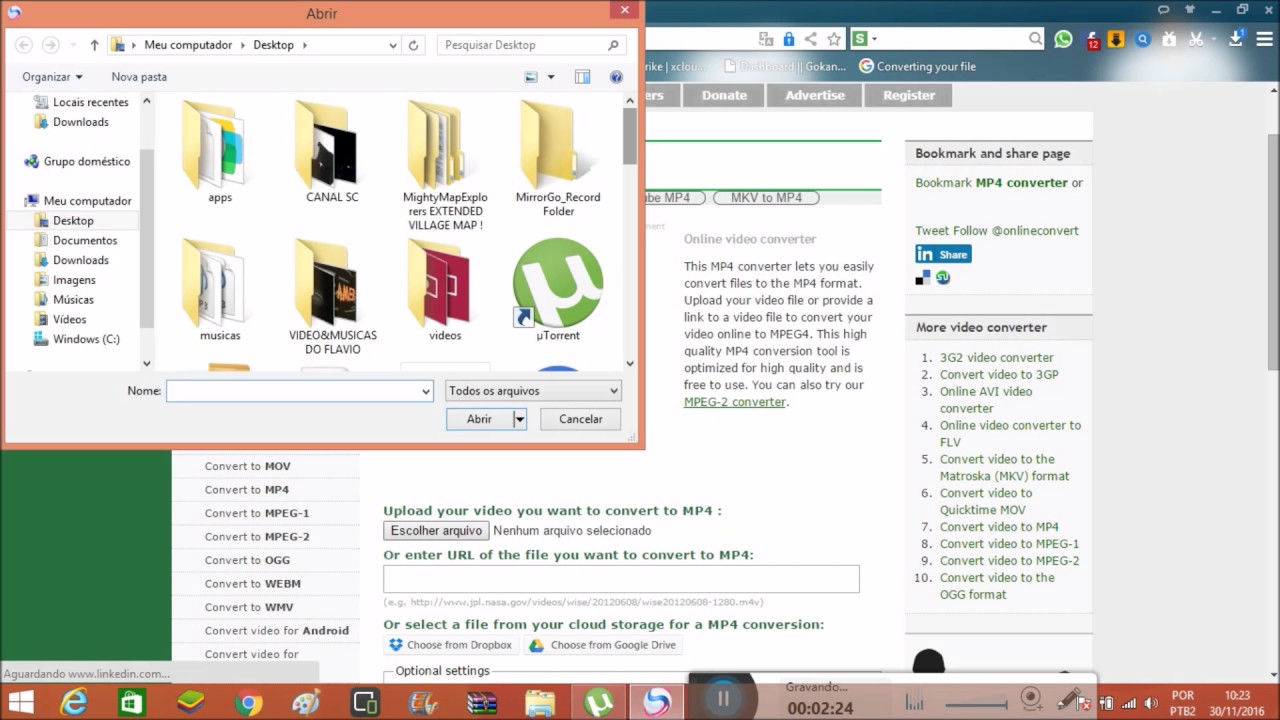Image resolution: width=1280 pixels, height=720 pixels.
Task: Go up one folder level in the dialog
Action: (94, 45)
